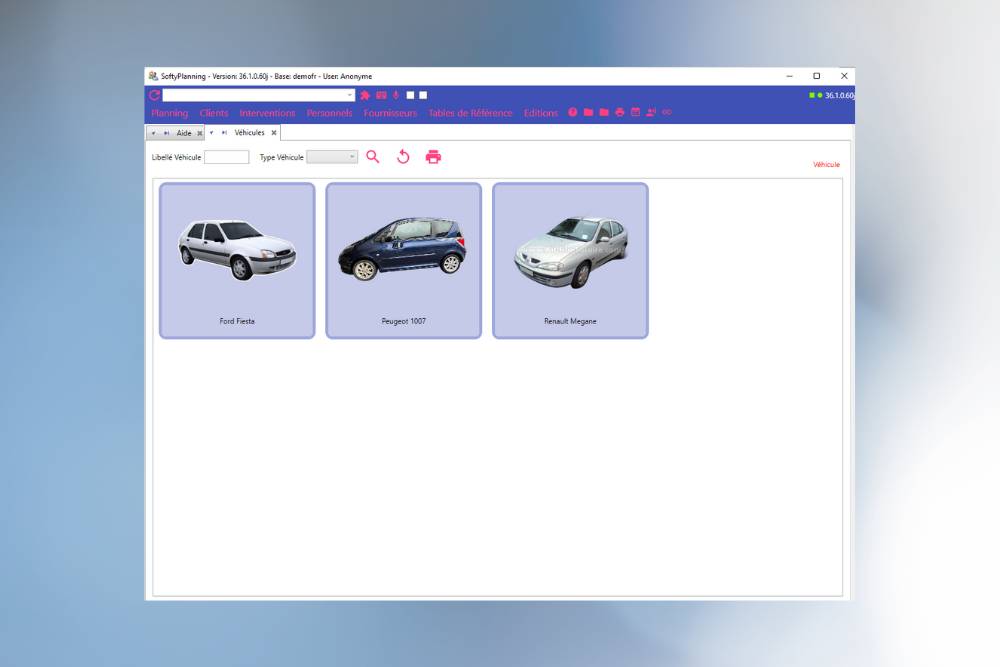
Task: Click the circular reset arrow icon
Action: pos(403,157)
